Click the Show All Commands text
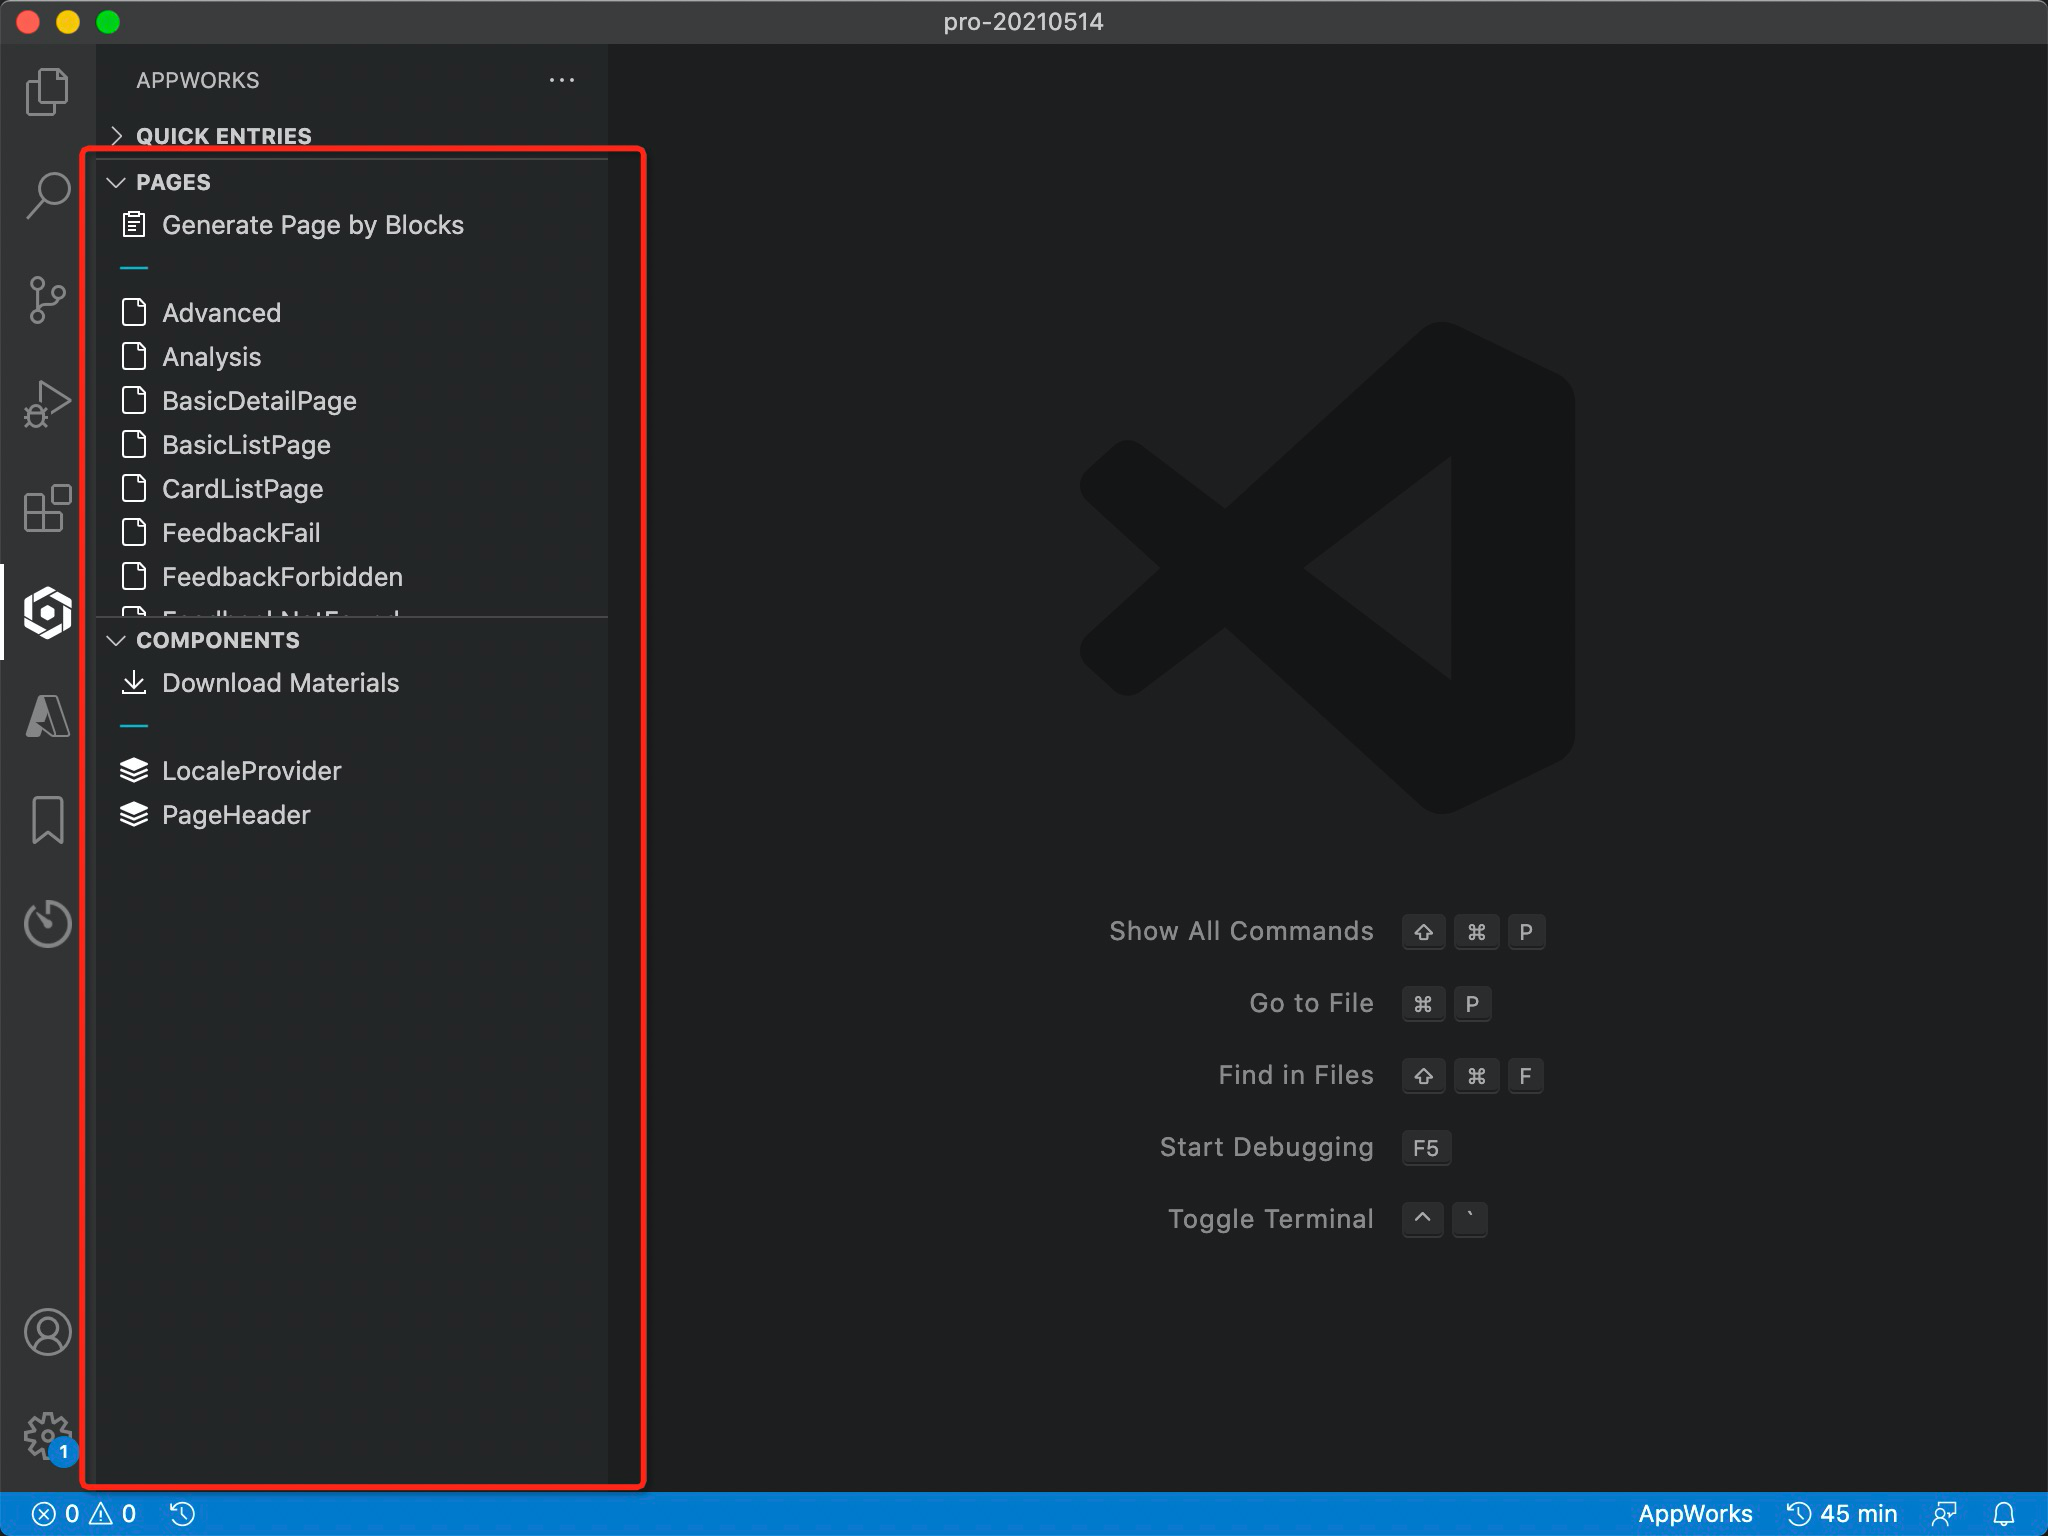The image size is (2048, 1536). [x=1241, y=931]
